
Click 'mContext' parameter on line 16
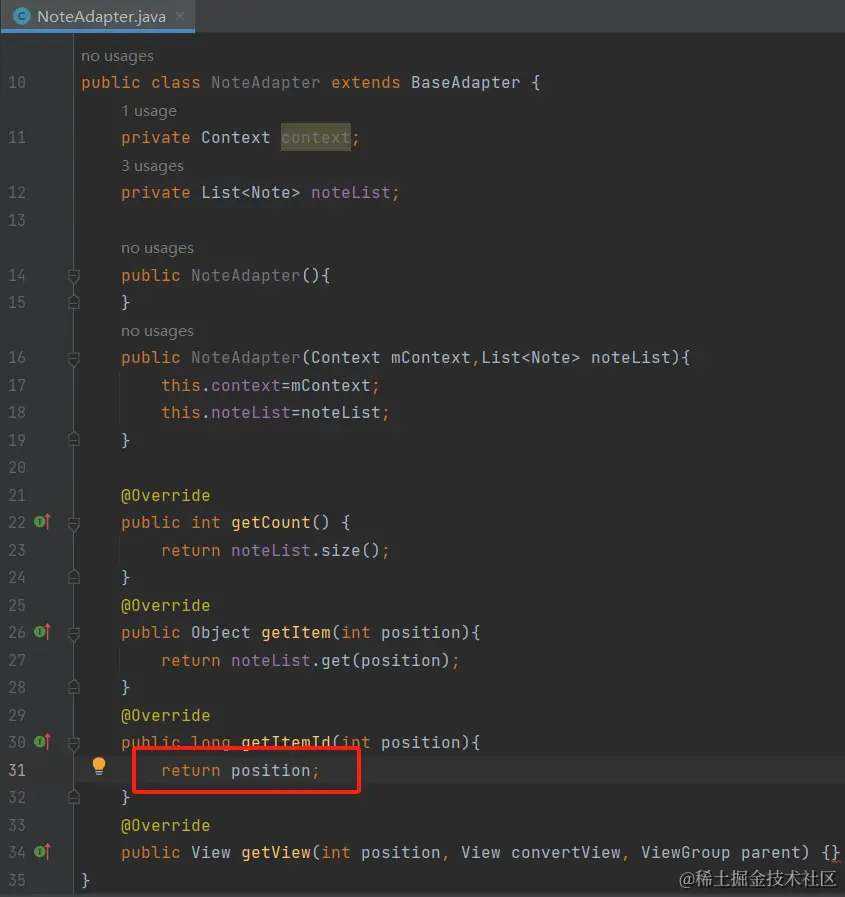coord(430,358)
